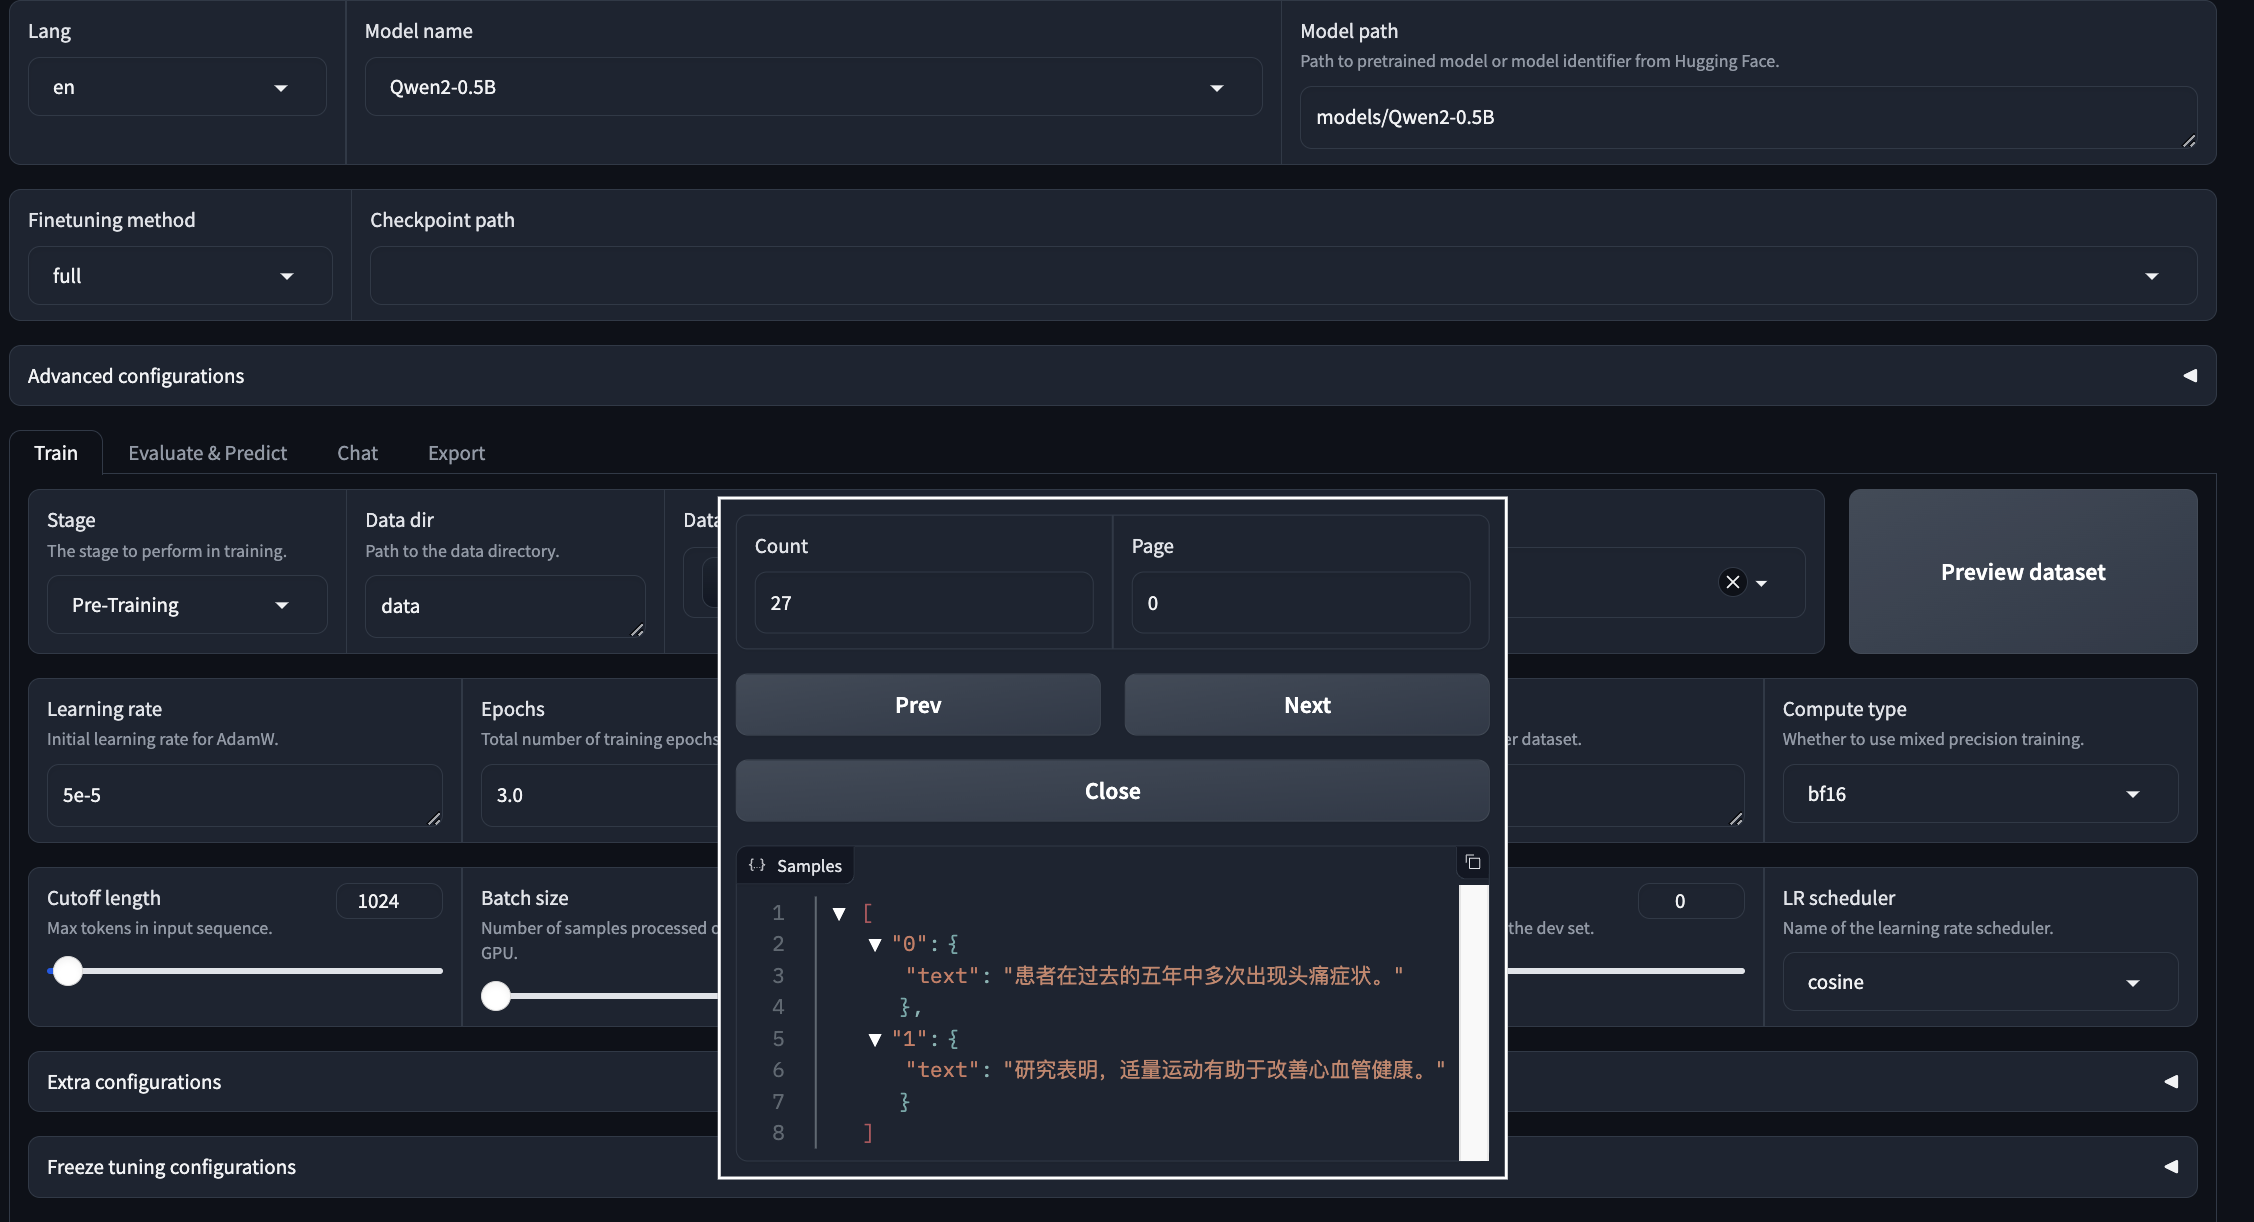Expand Freeze tuning configurations section

click(x=2171, y=1167)
